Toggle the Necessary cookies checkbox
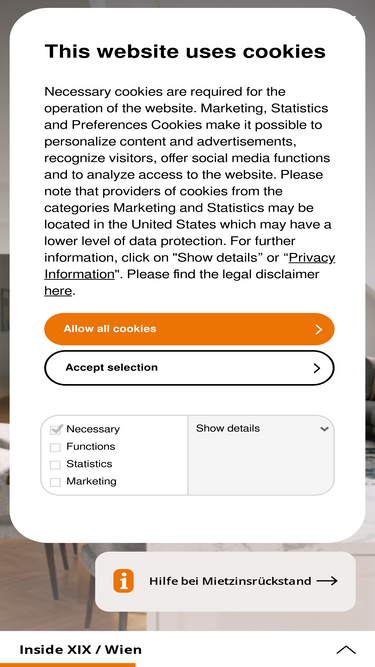This screenshot has width=375, height=667. point(56,430)
